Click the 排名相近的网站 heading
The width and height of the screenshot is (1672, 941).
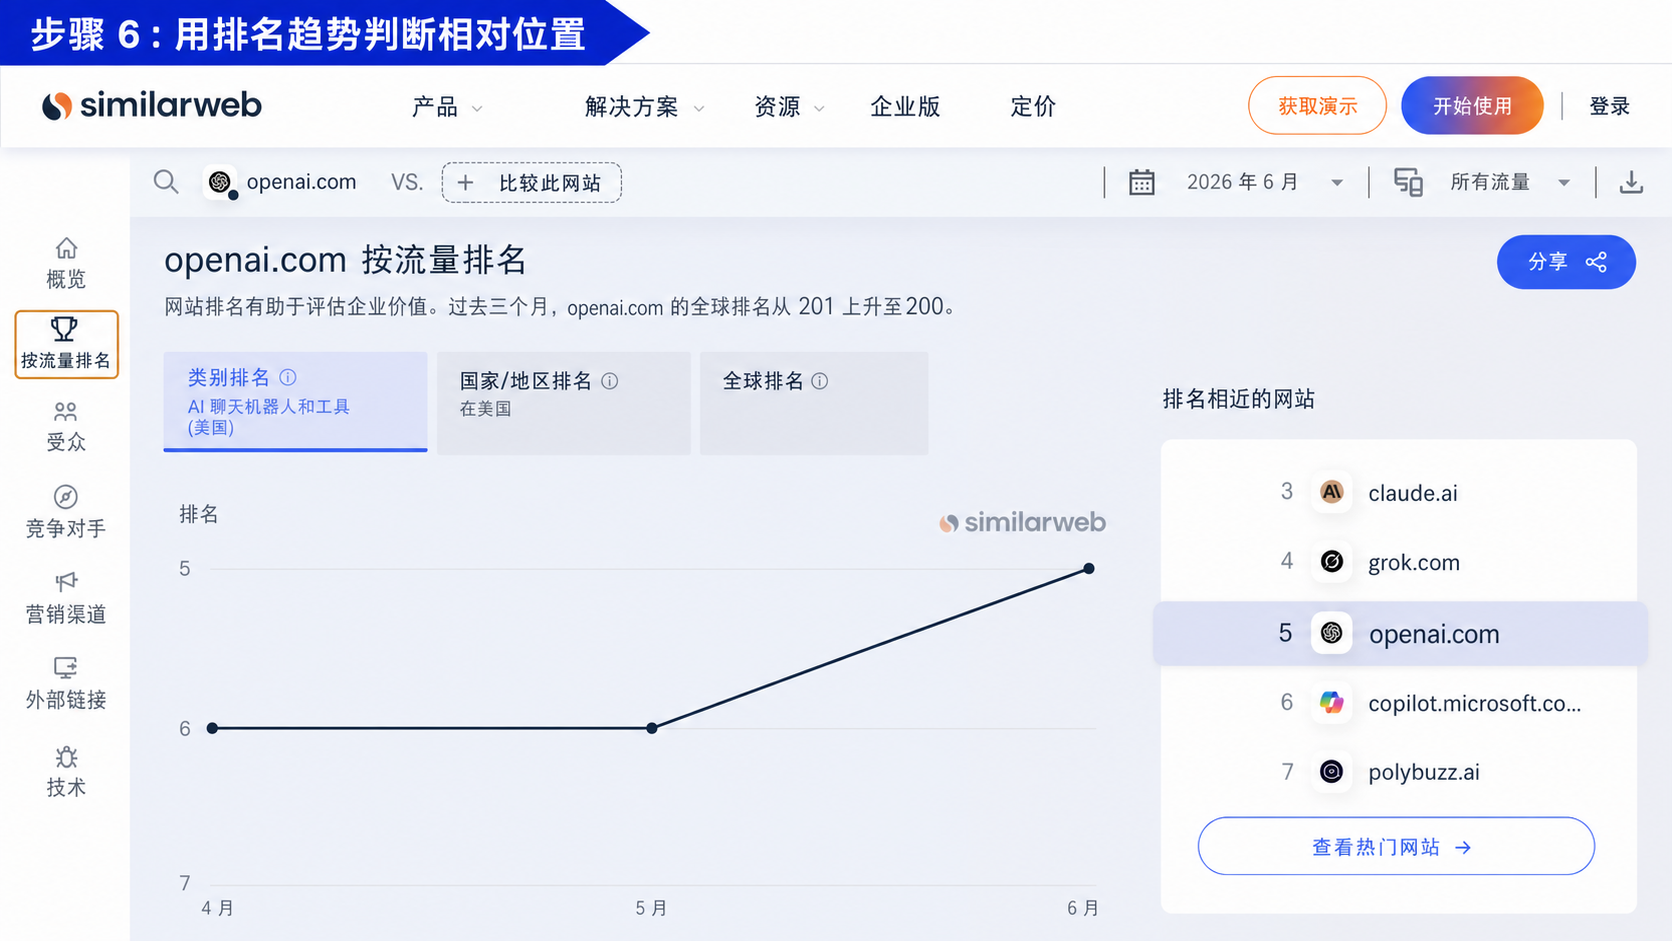(x=1238, y=399)
